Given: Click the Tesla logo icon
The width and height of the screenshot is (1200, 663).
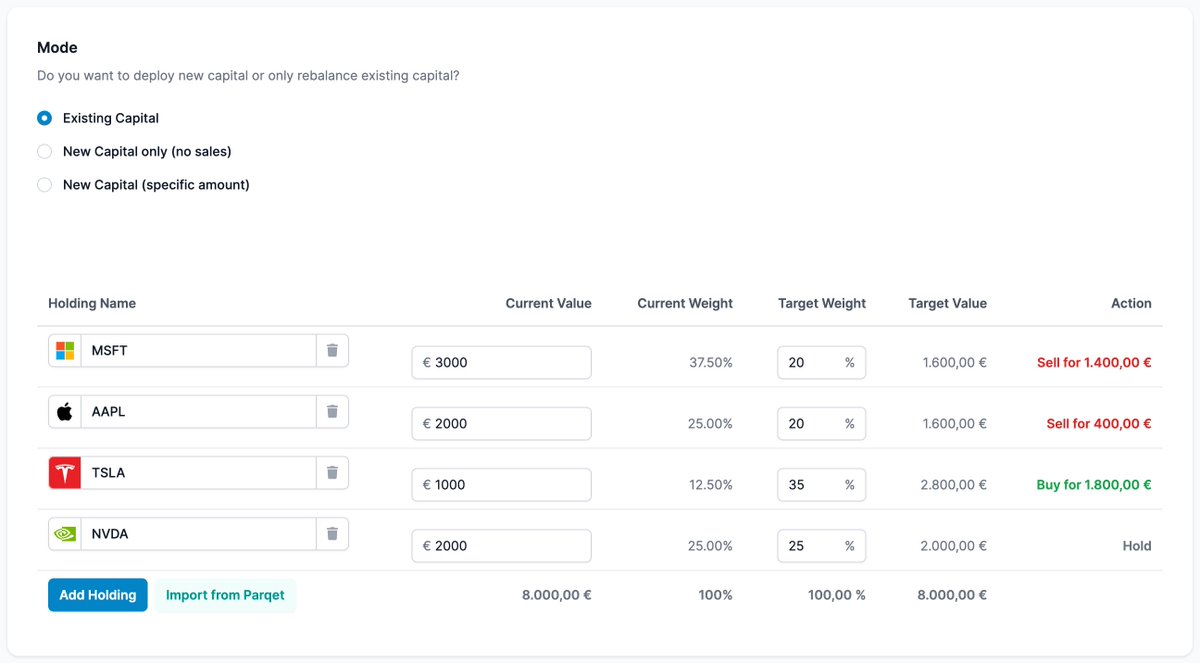Looking at the screenshot, I should click(x=65, y=473).
